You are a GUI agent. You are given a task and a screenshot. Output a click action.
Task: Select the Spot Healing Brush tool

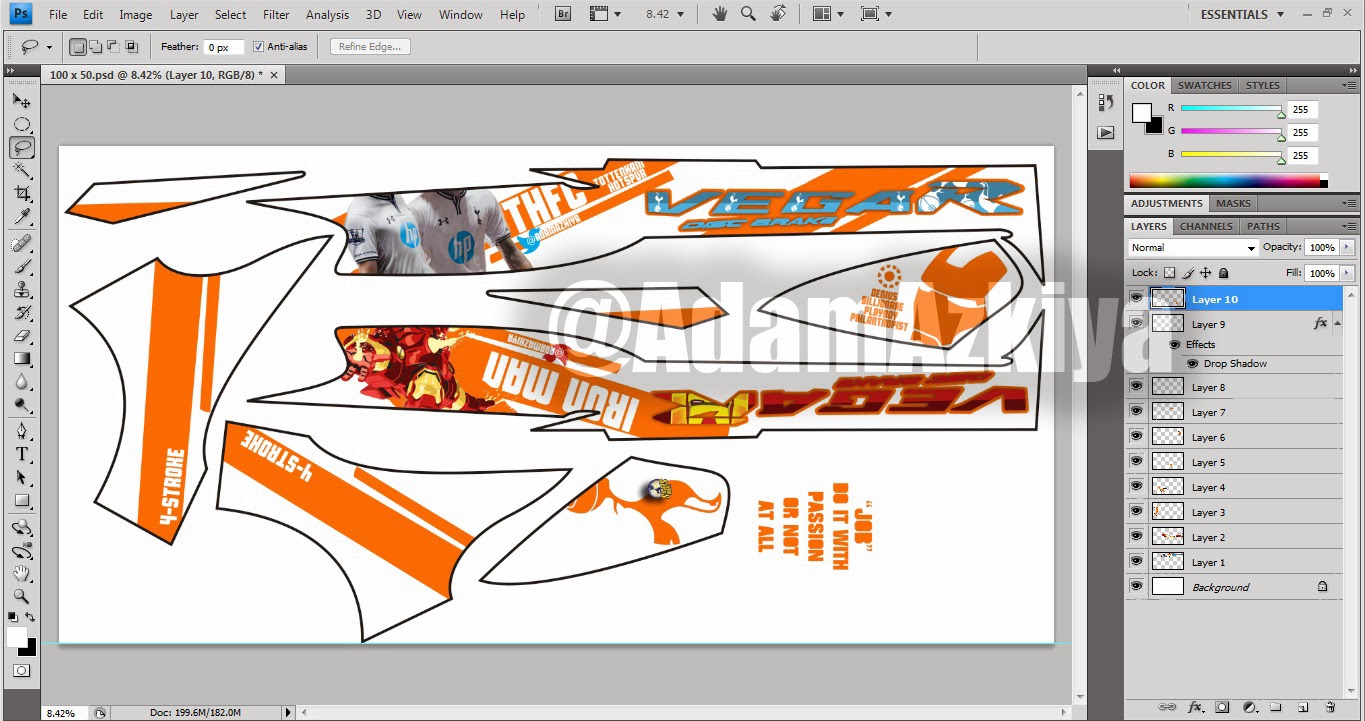point(21,244)
